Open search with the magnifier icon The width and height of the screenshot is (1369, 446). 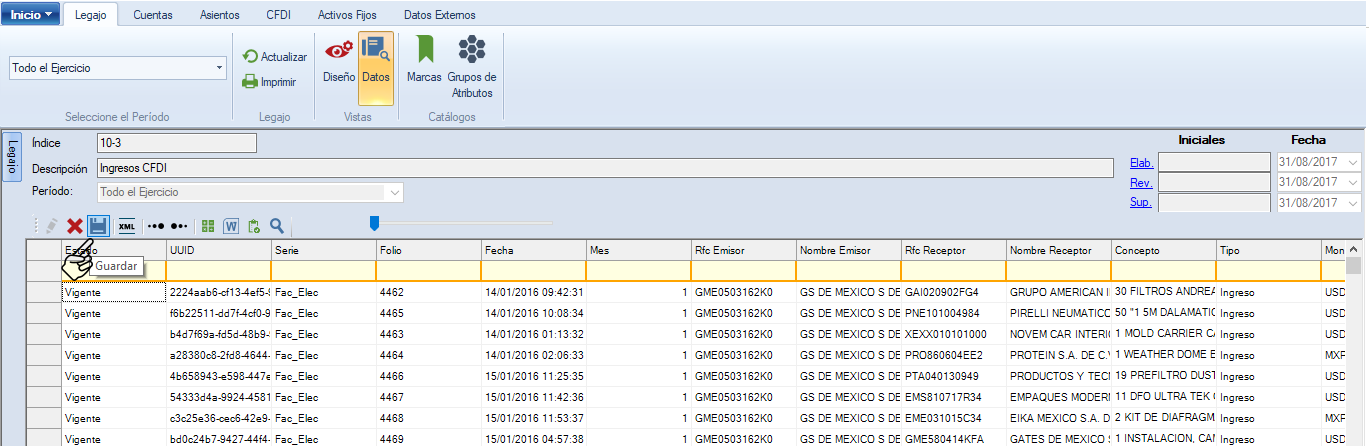[x=277, y=226]
